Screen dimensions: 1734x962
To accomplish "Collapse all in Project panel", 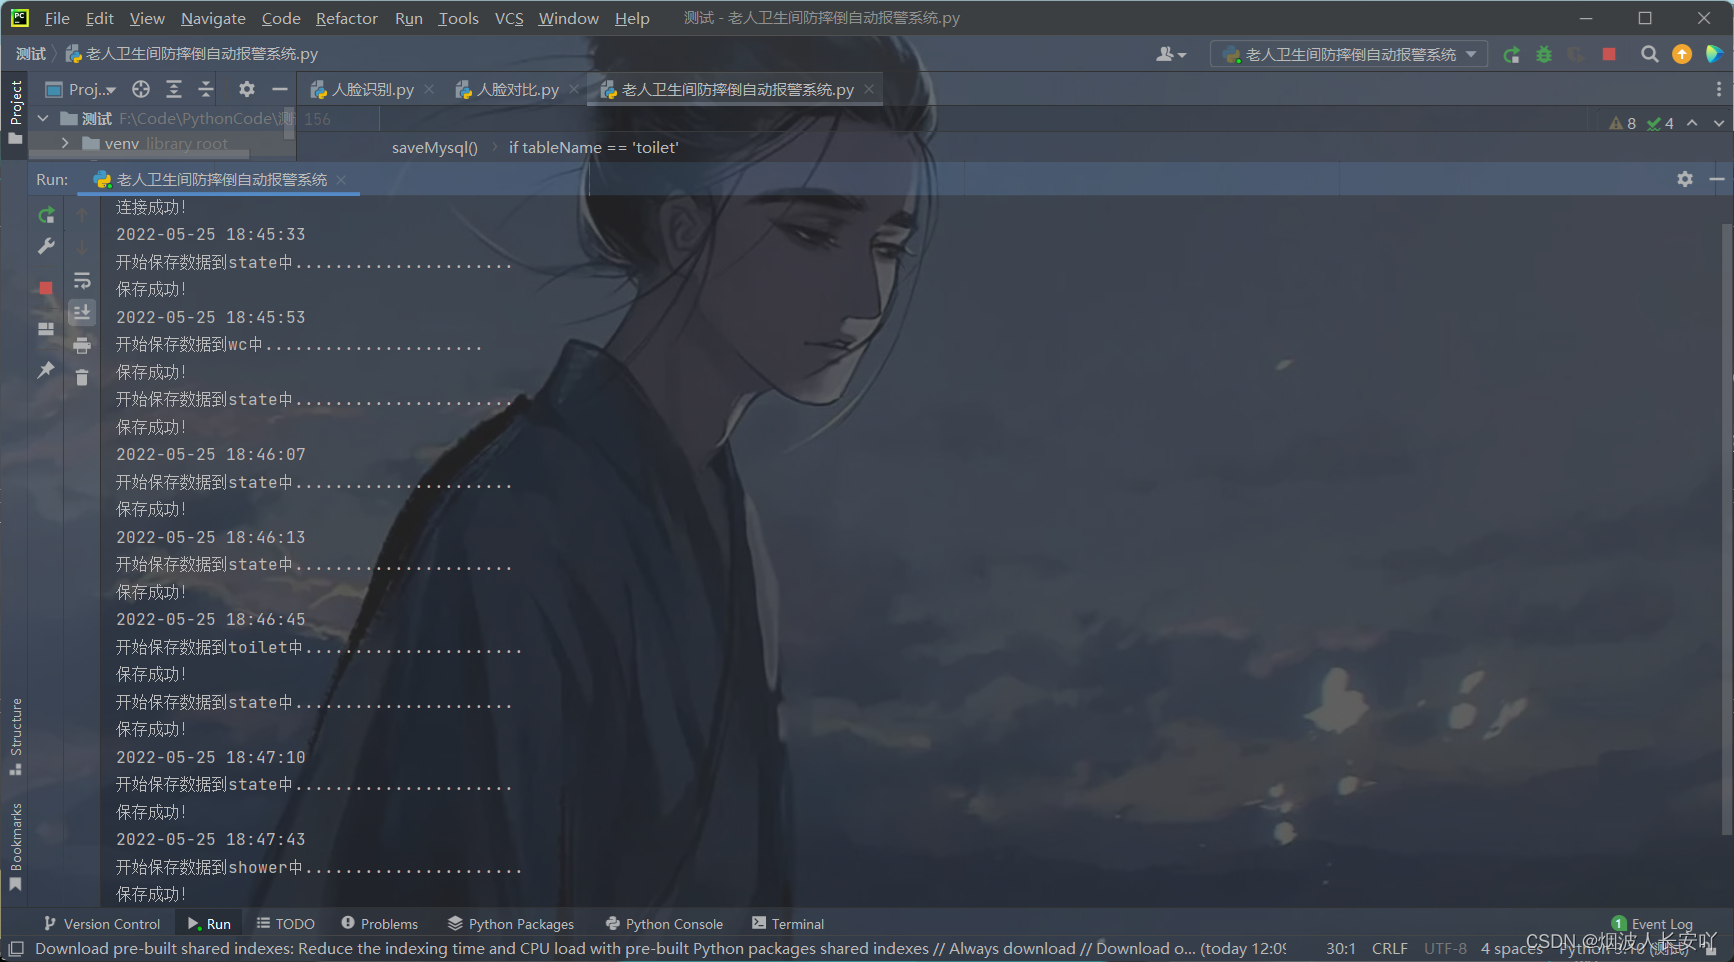I will (x=206, y=89).
